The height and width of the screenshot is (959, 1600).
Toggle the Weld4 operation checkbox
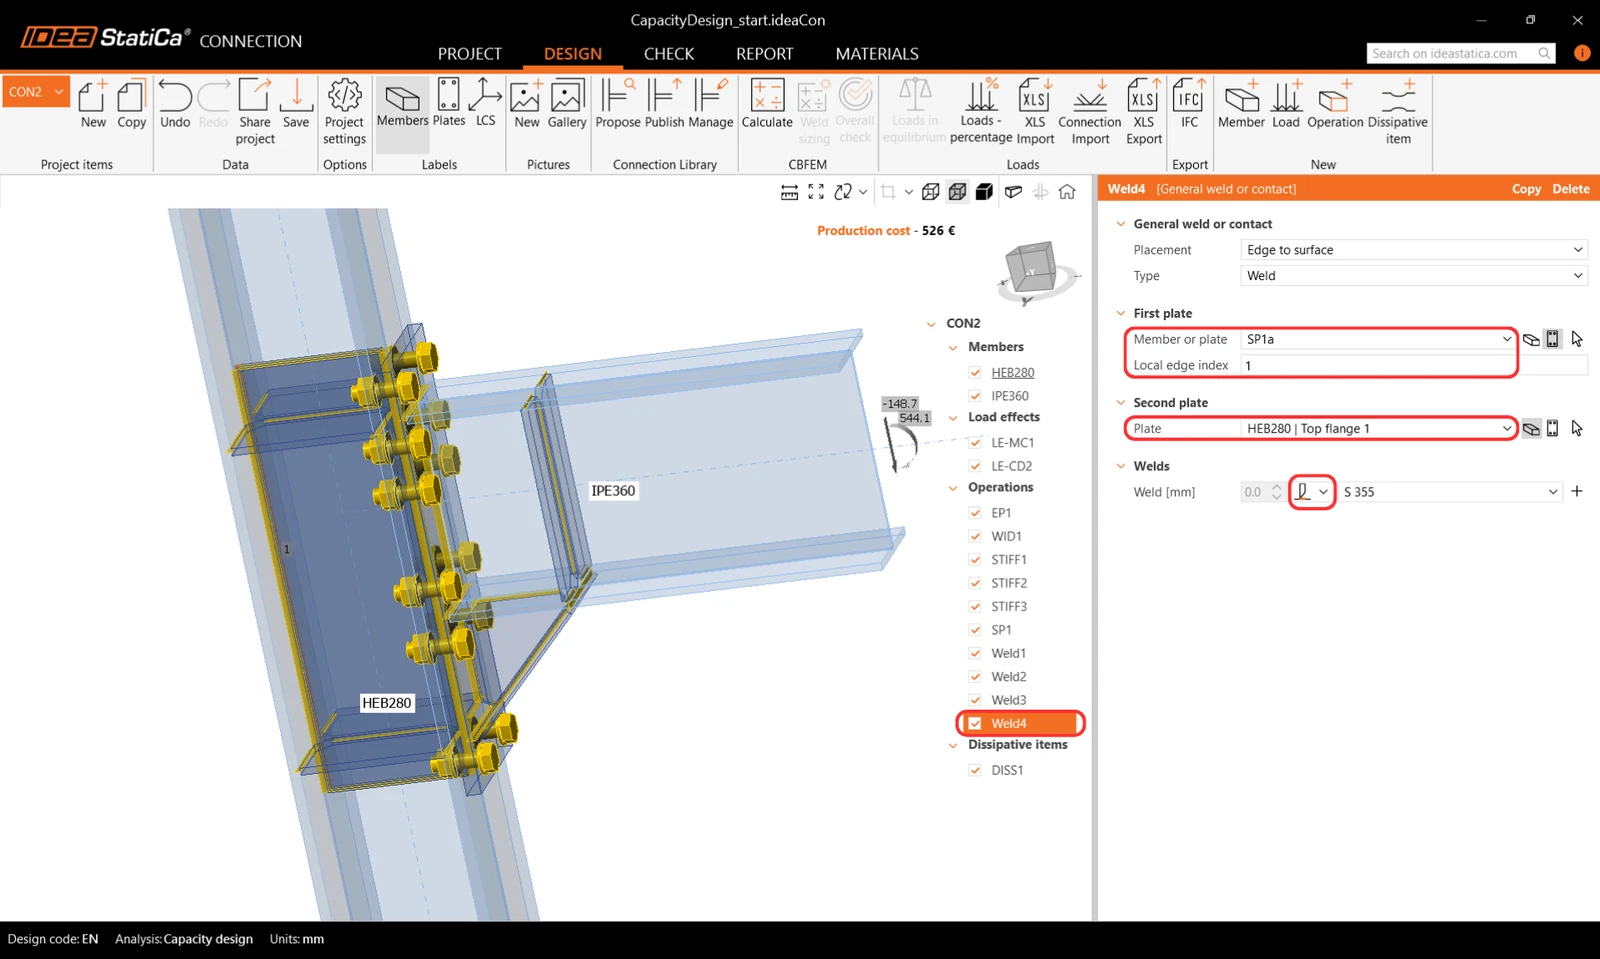(975, 723)
